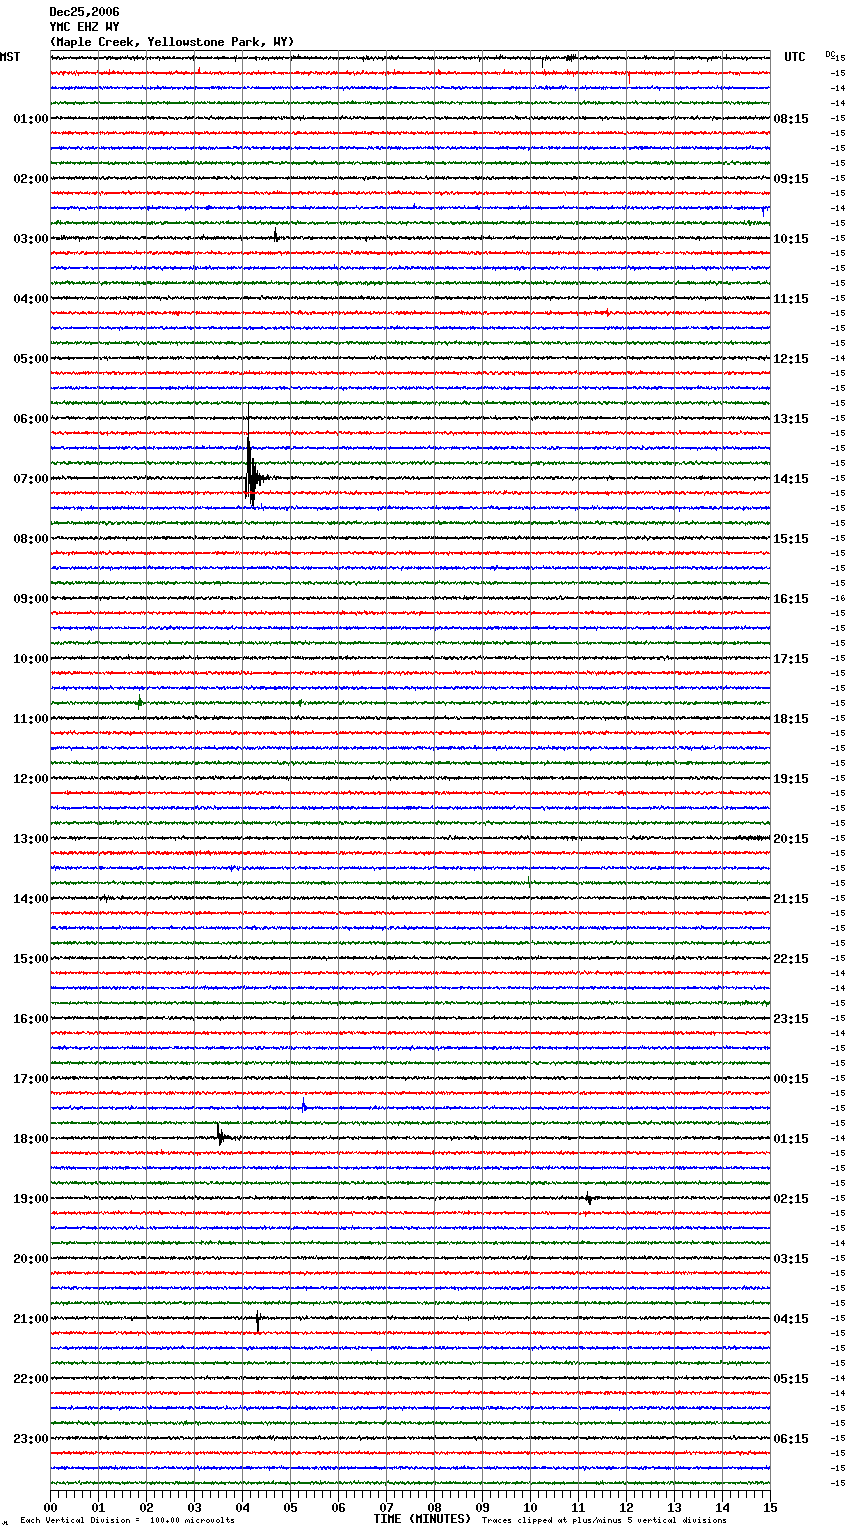Select the 19:00 MST row label
Screen dimensions: 850x1534
tap(31, 1199)
